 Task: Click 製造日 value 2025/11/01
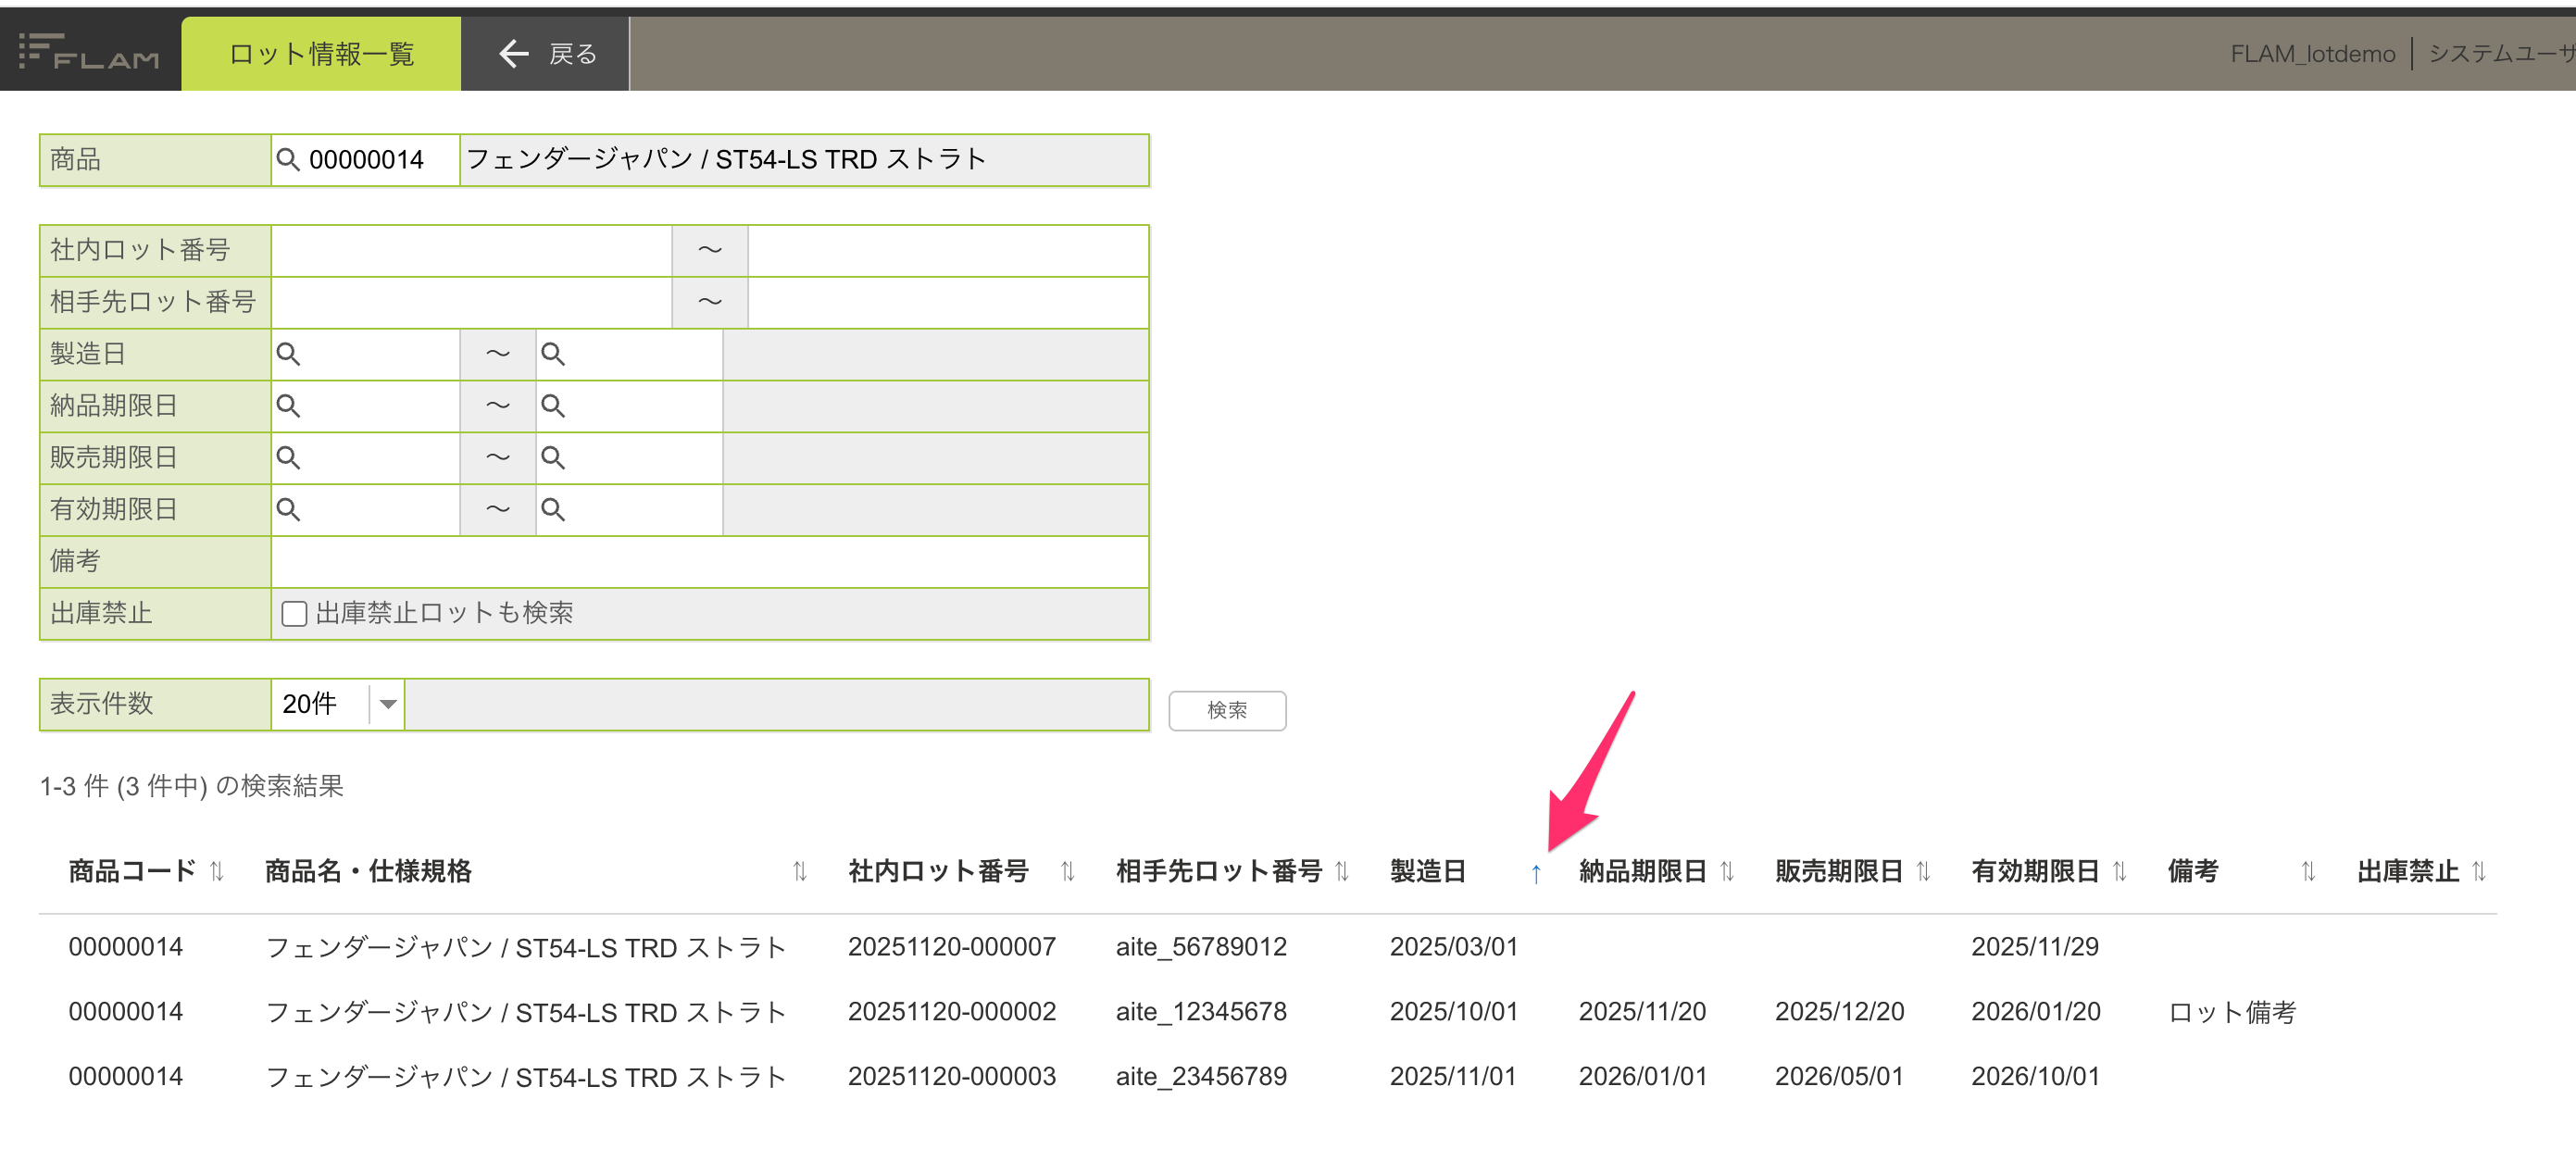(x=1453, y=1076)
